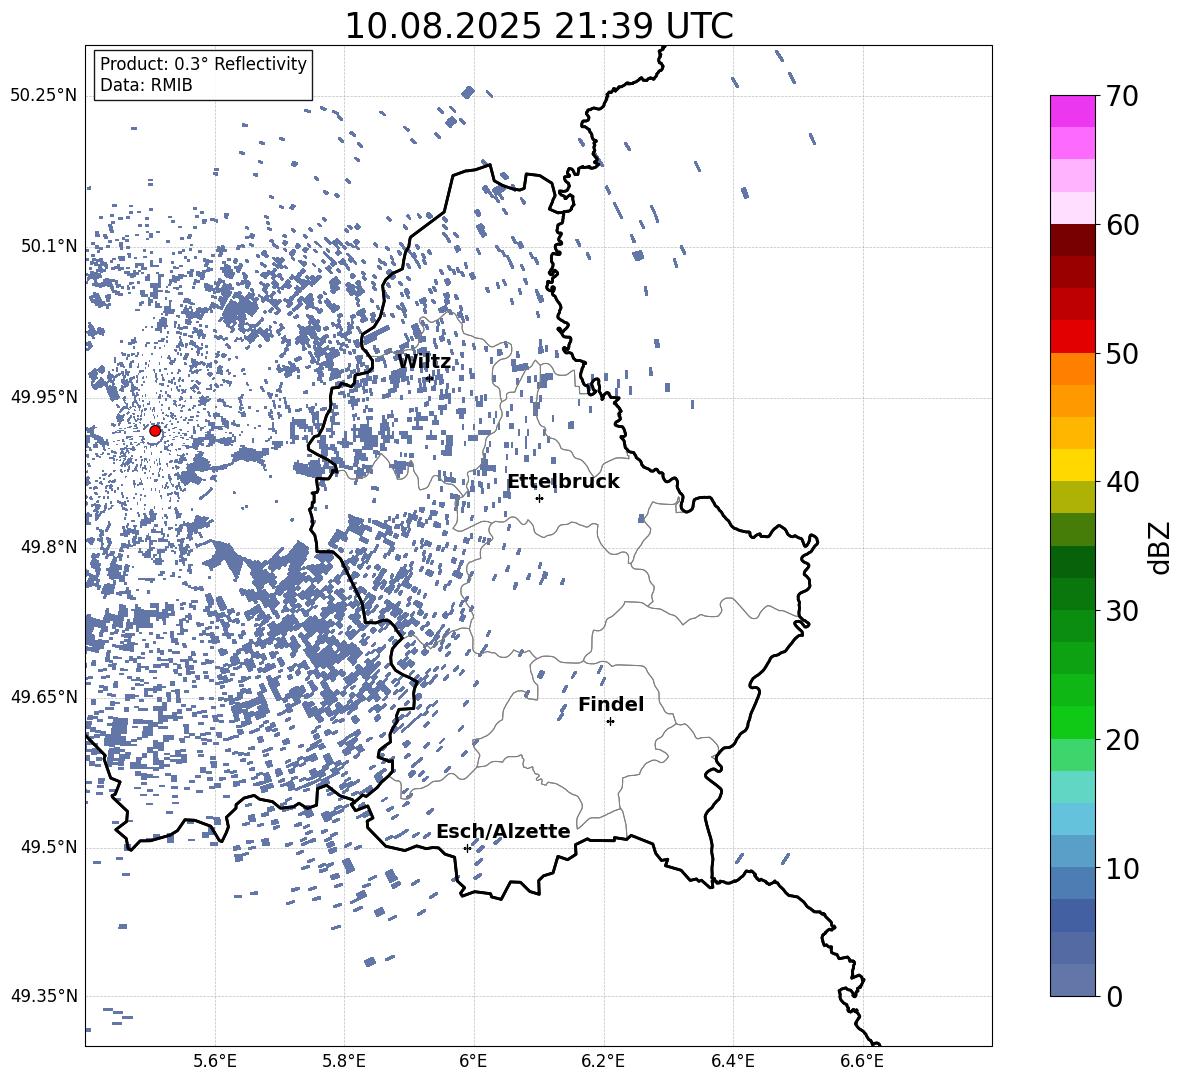Click the 20 value on the colorbar
Viewport: 1184px width, 1081px height.
(x=1122, y=739)
